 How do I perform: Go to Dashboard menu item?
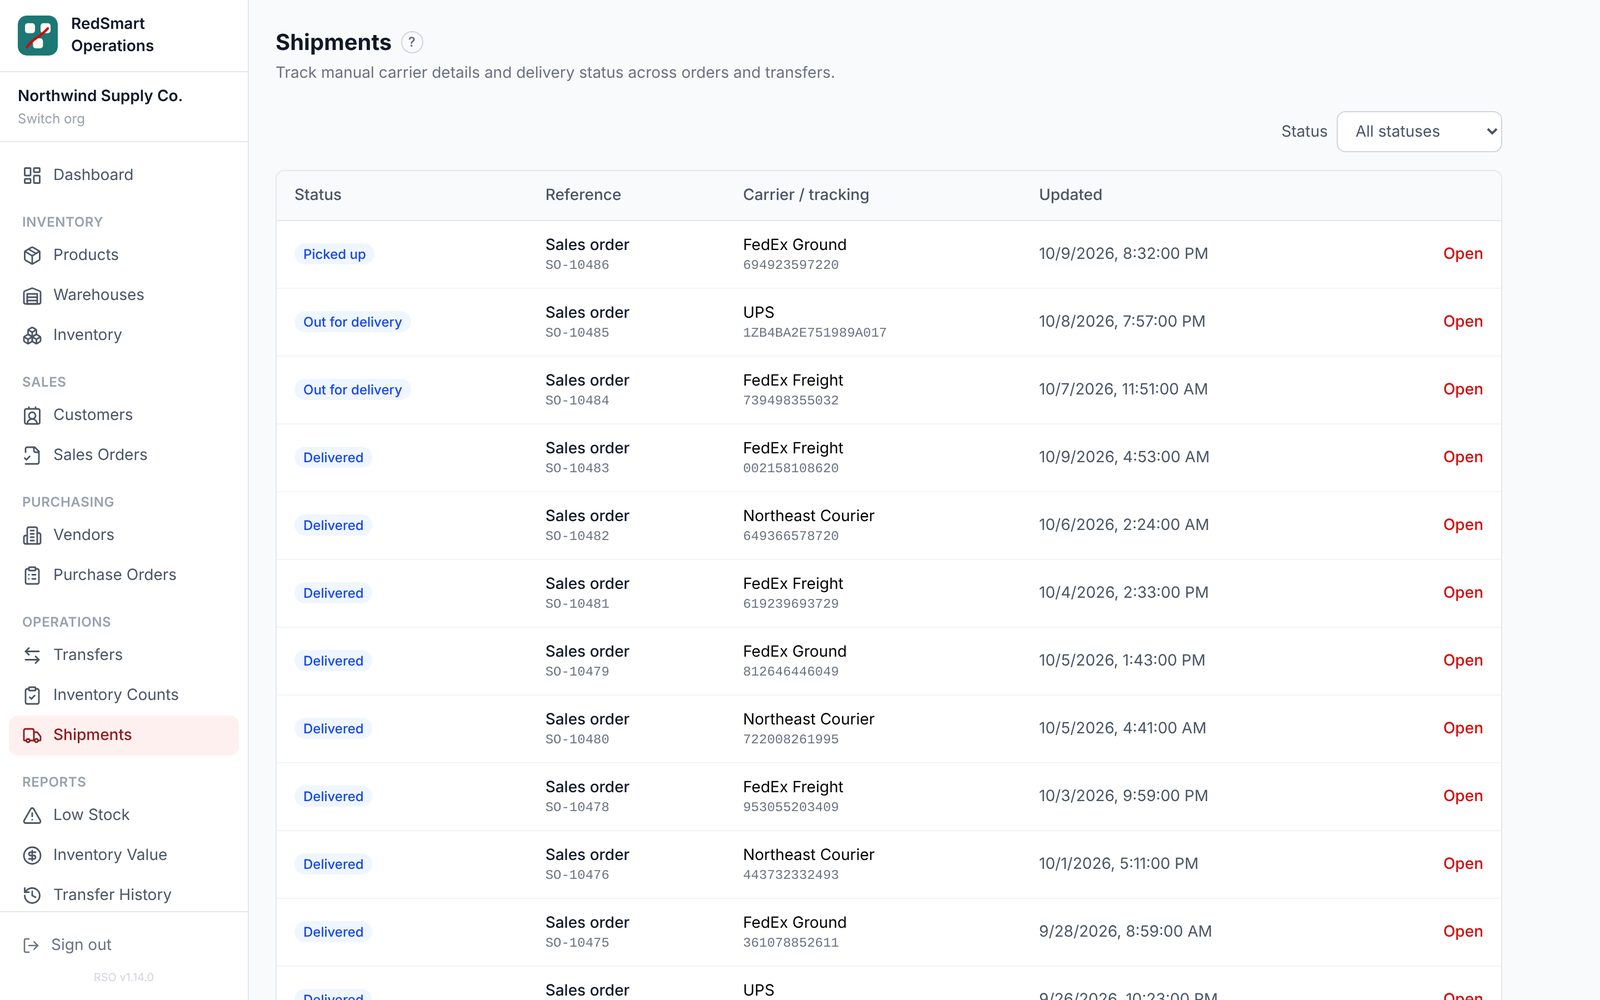pyautogui.click(x=124, y=175)
